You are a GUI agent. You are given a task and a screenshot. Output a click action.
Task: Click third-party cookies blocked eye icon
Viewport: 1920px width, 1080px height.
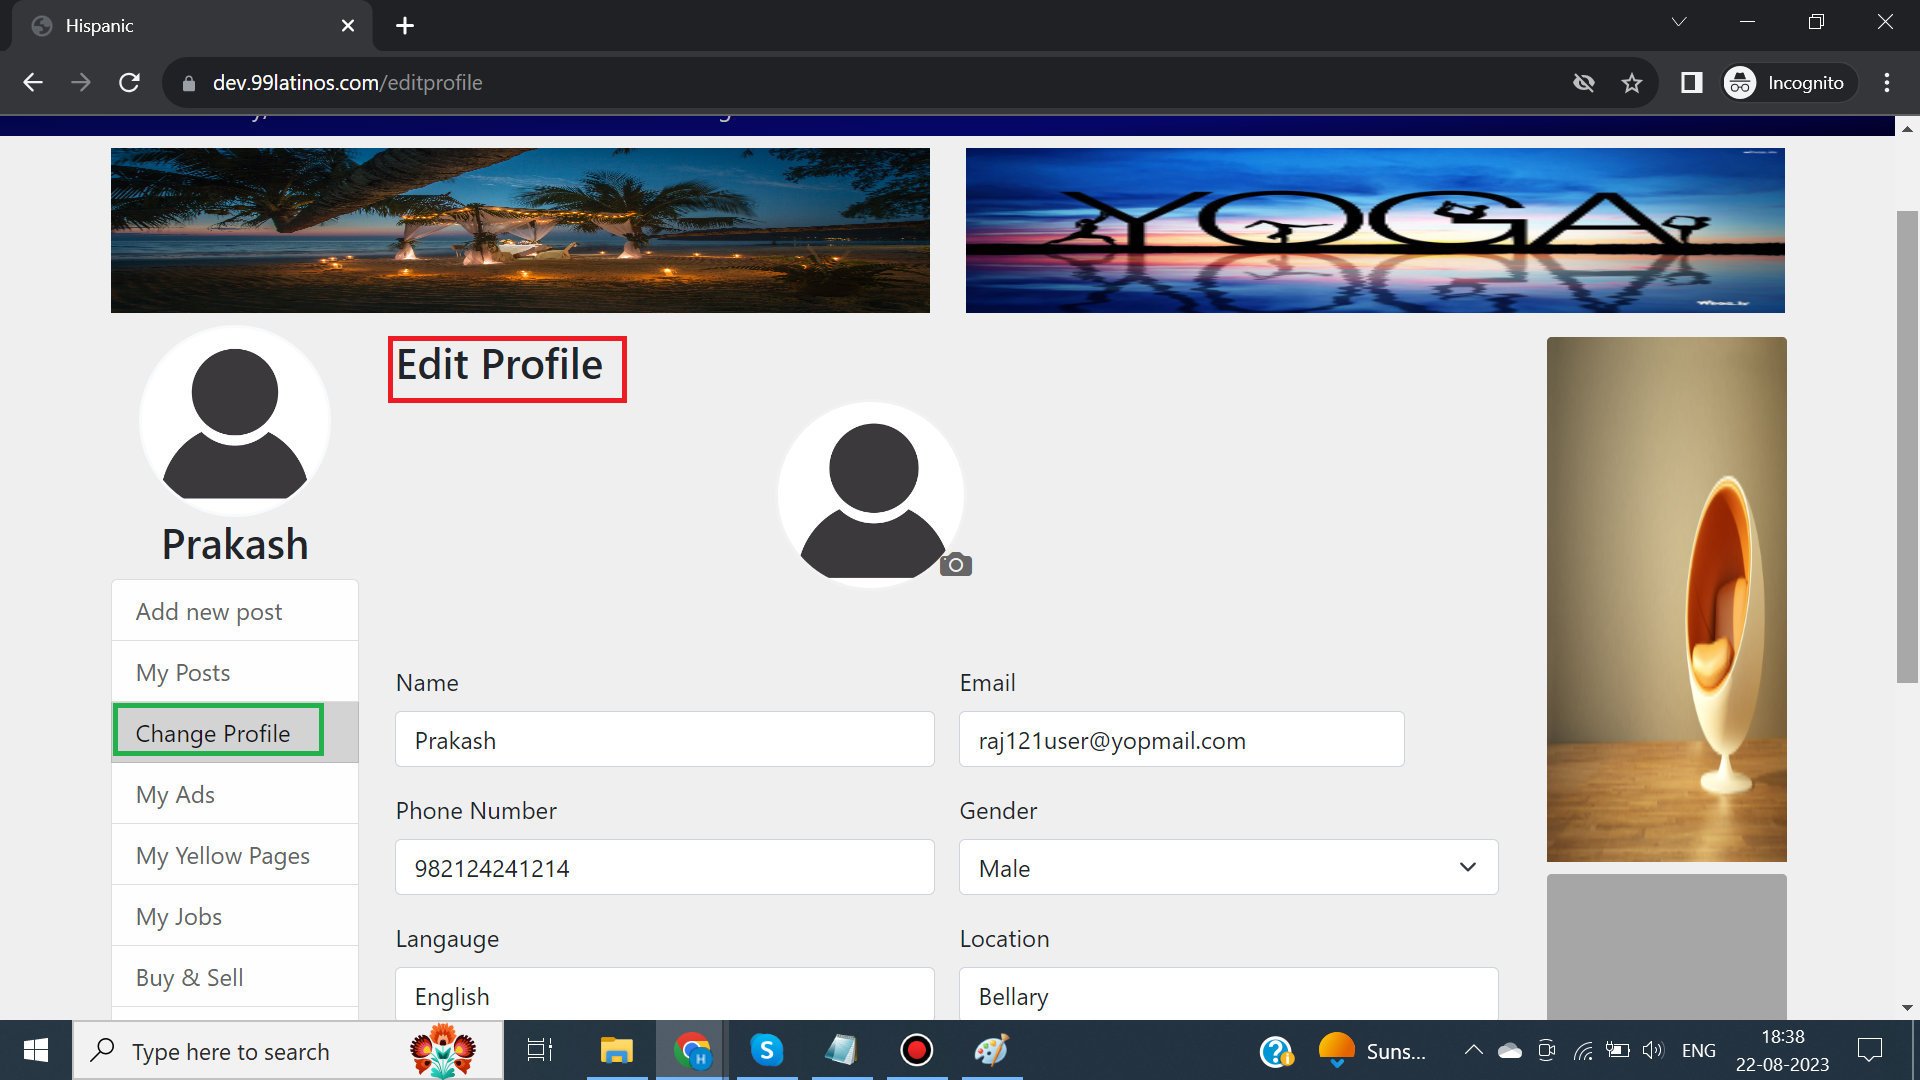(1583, 83)
